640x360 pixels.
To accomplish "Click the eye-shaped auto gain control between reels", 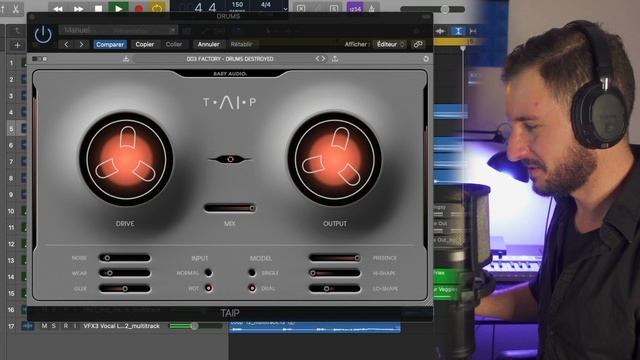I will click(x=230, y=159).
